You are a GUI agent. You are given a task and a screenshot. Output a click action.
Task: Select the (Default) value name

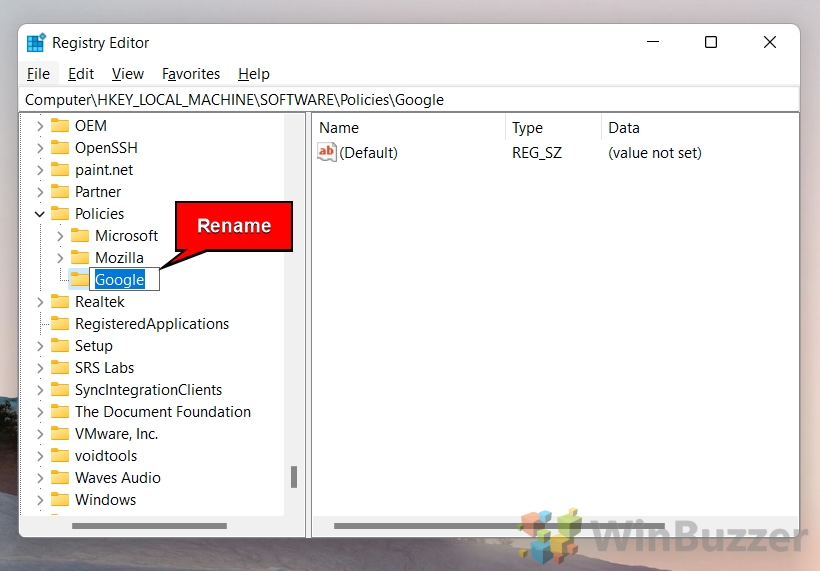(x=368, y=153)
